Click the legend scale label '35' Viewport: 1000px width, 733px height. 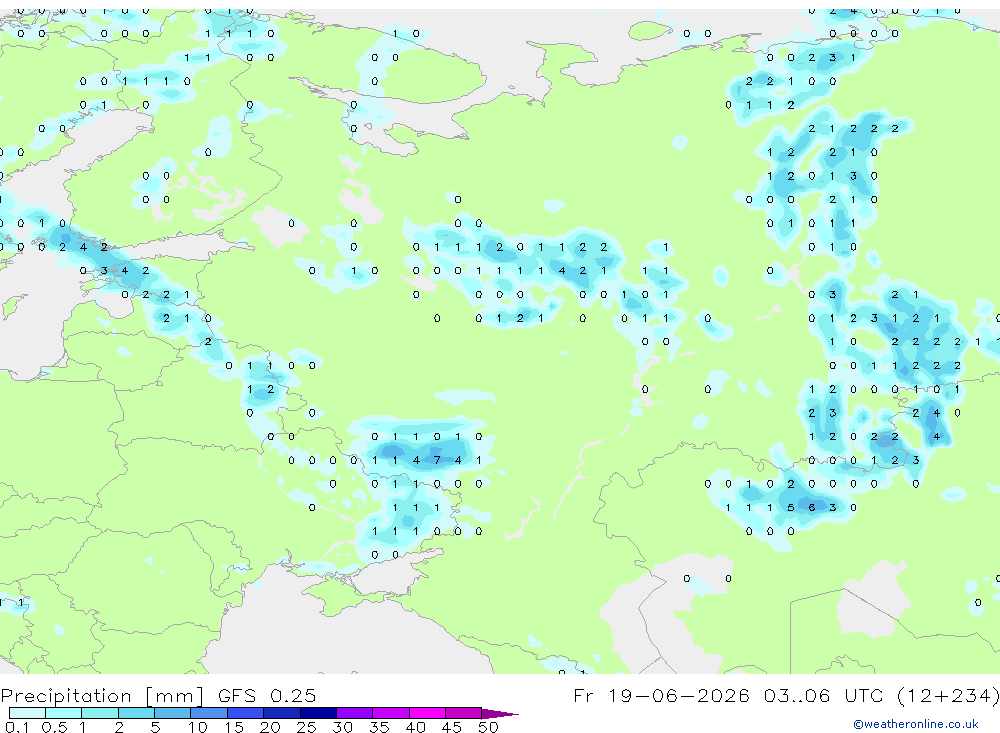pyautogui.click(x=379, y=727)
